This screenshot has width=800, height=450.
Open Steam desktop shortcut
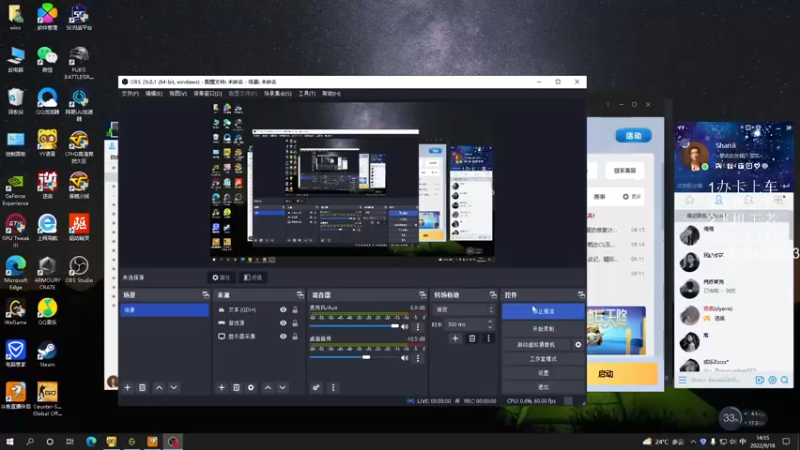[x=47, y=355]
